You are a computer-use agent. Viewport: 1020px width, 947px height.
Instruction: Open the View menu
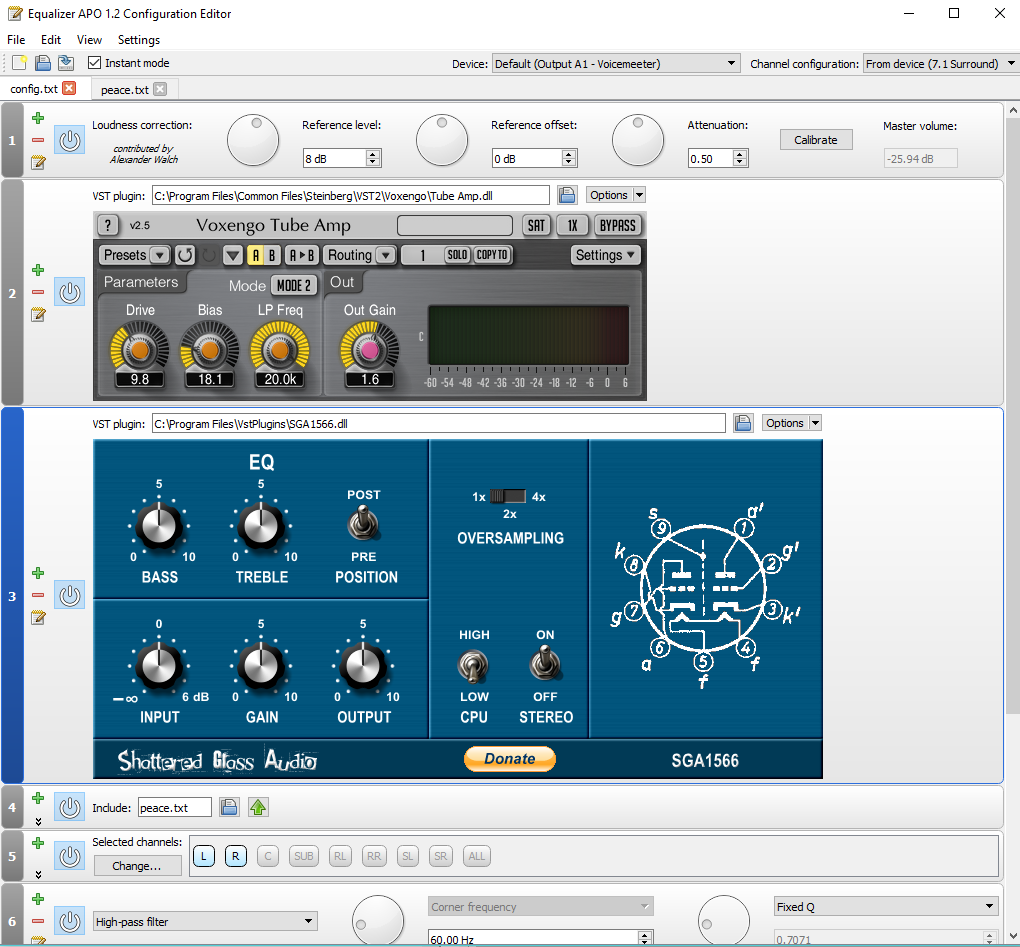[x=89, y=40]
